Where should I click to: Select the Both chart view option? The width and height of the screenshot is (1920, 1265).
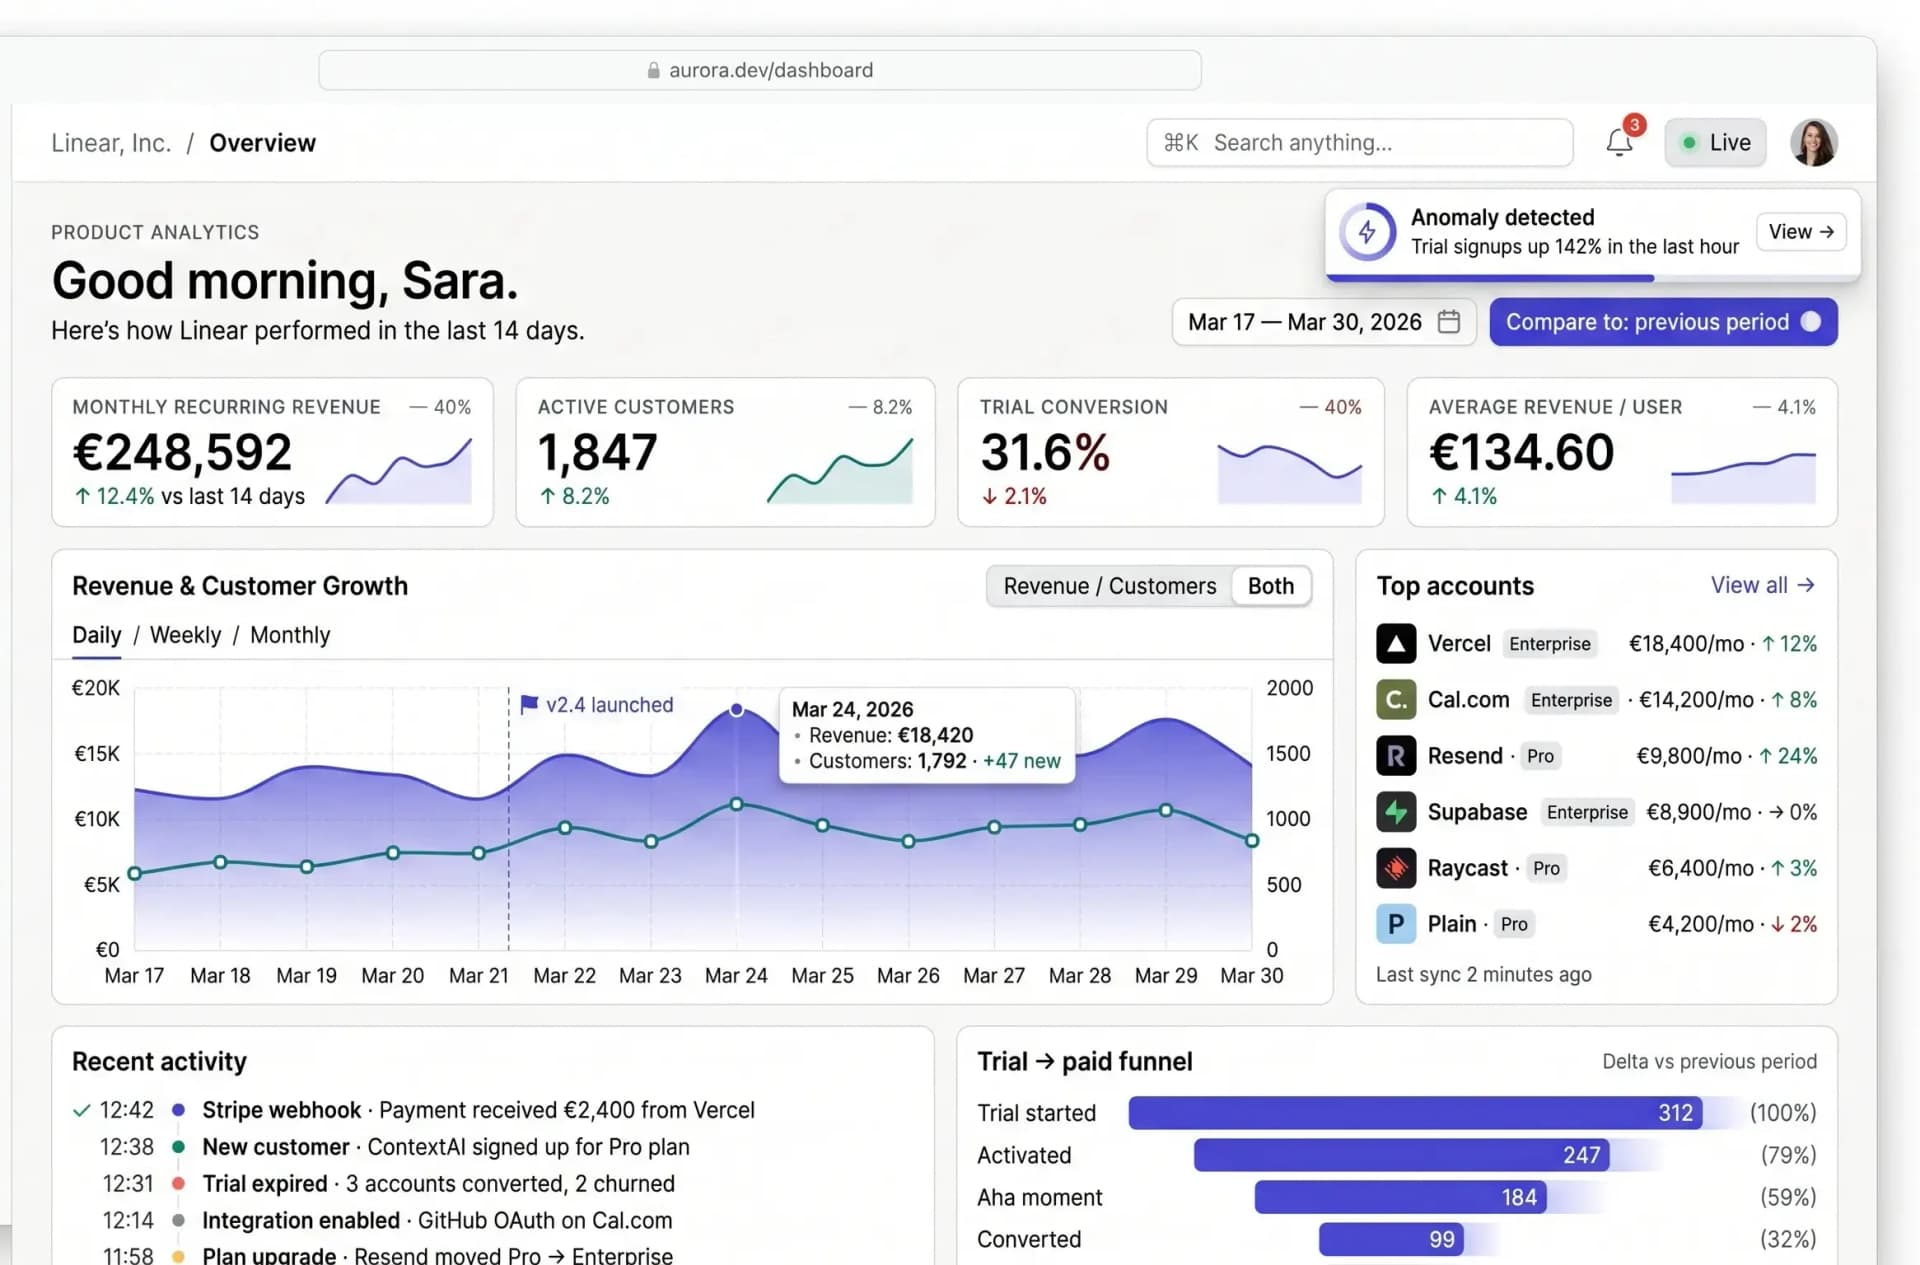[1271, 586]
